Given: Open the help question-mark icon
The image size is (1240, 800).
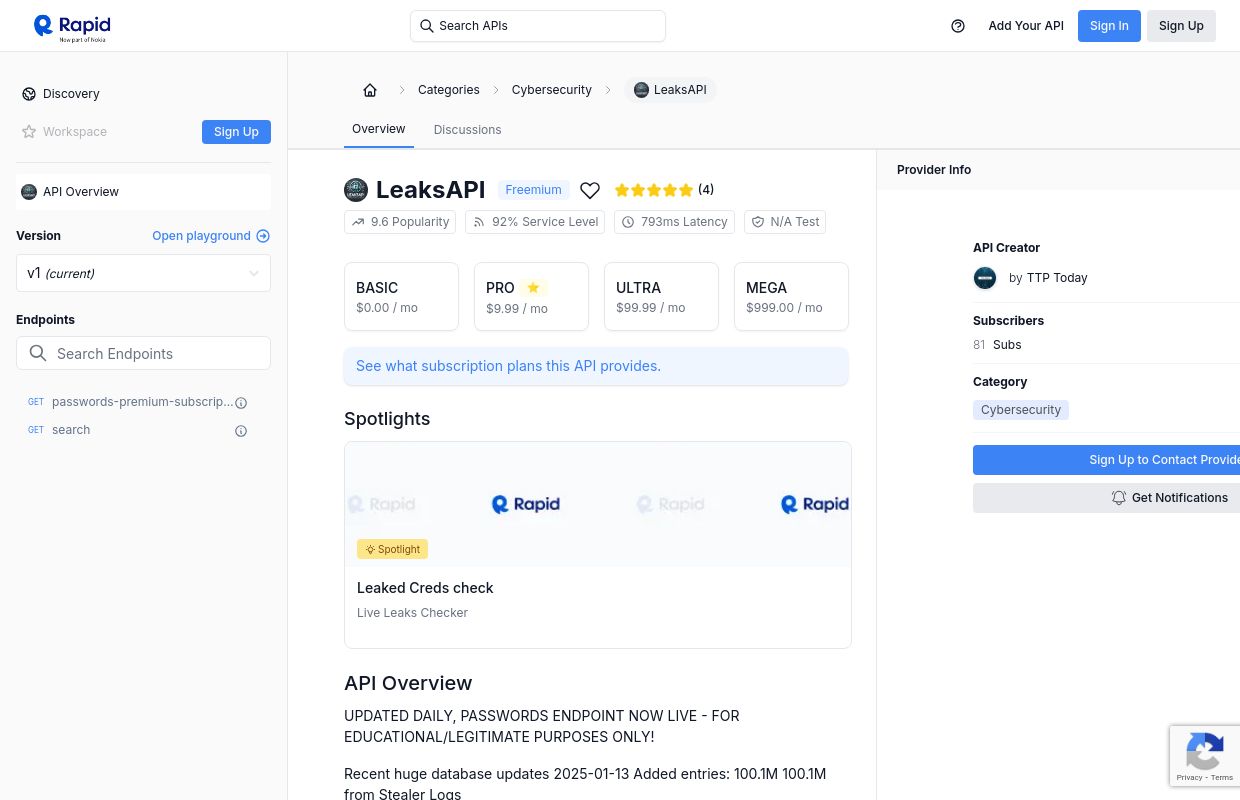Looking at the screenshot, I should point(958,26).
